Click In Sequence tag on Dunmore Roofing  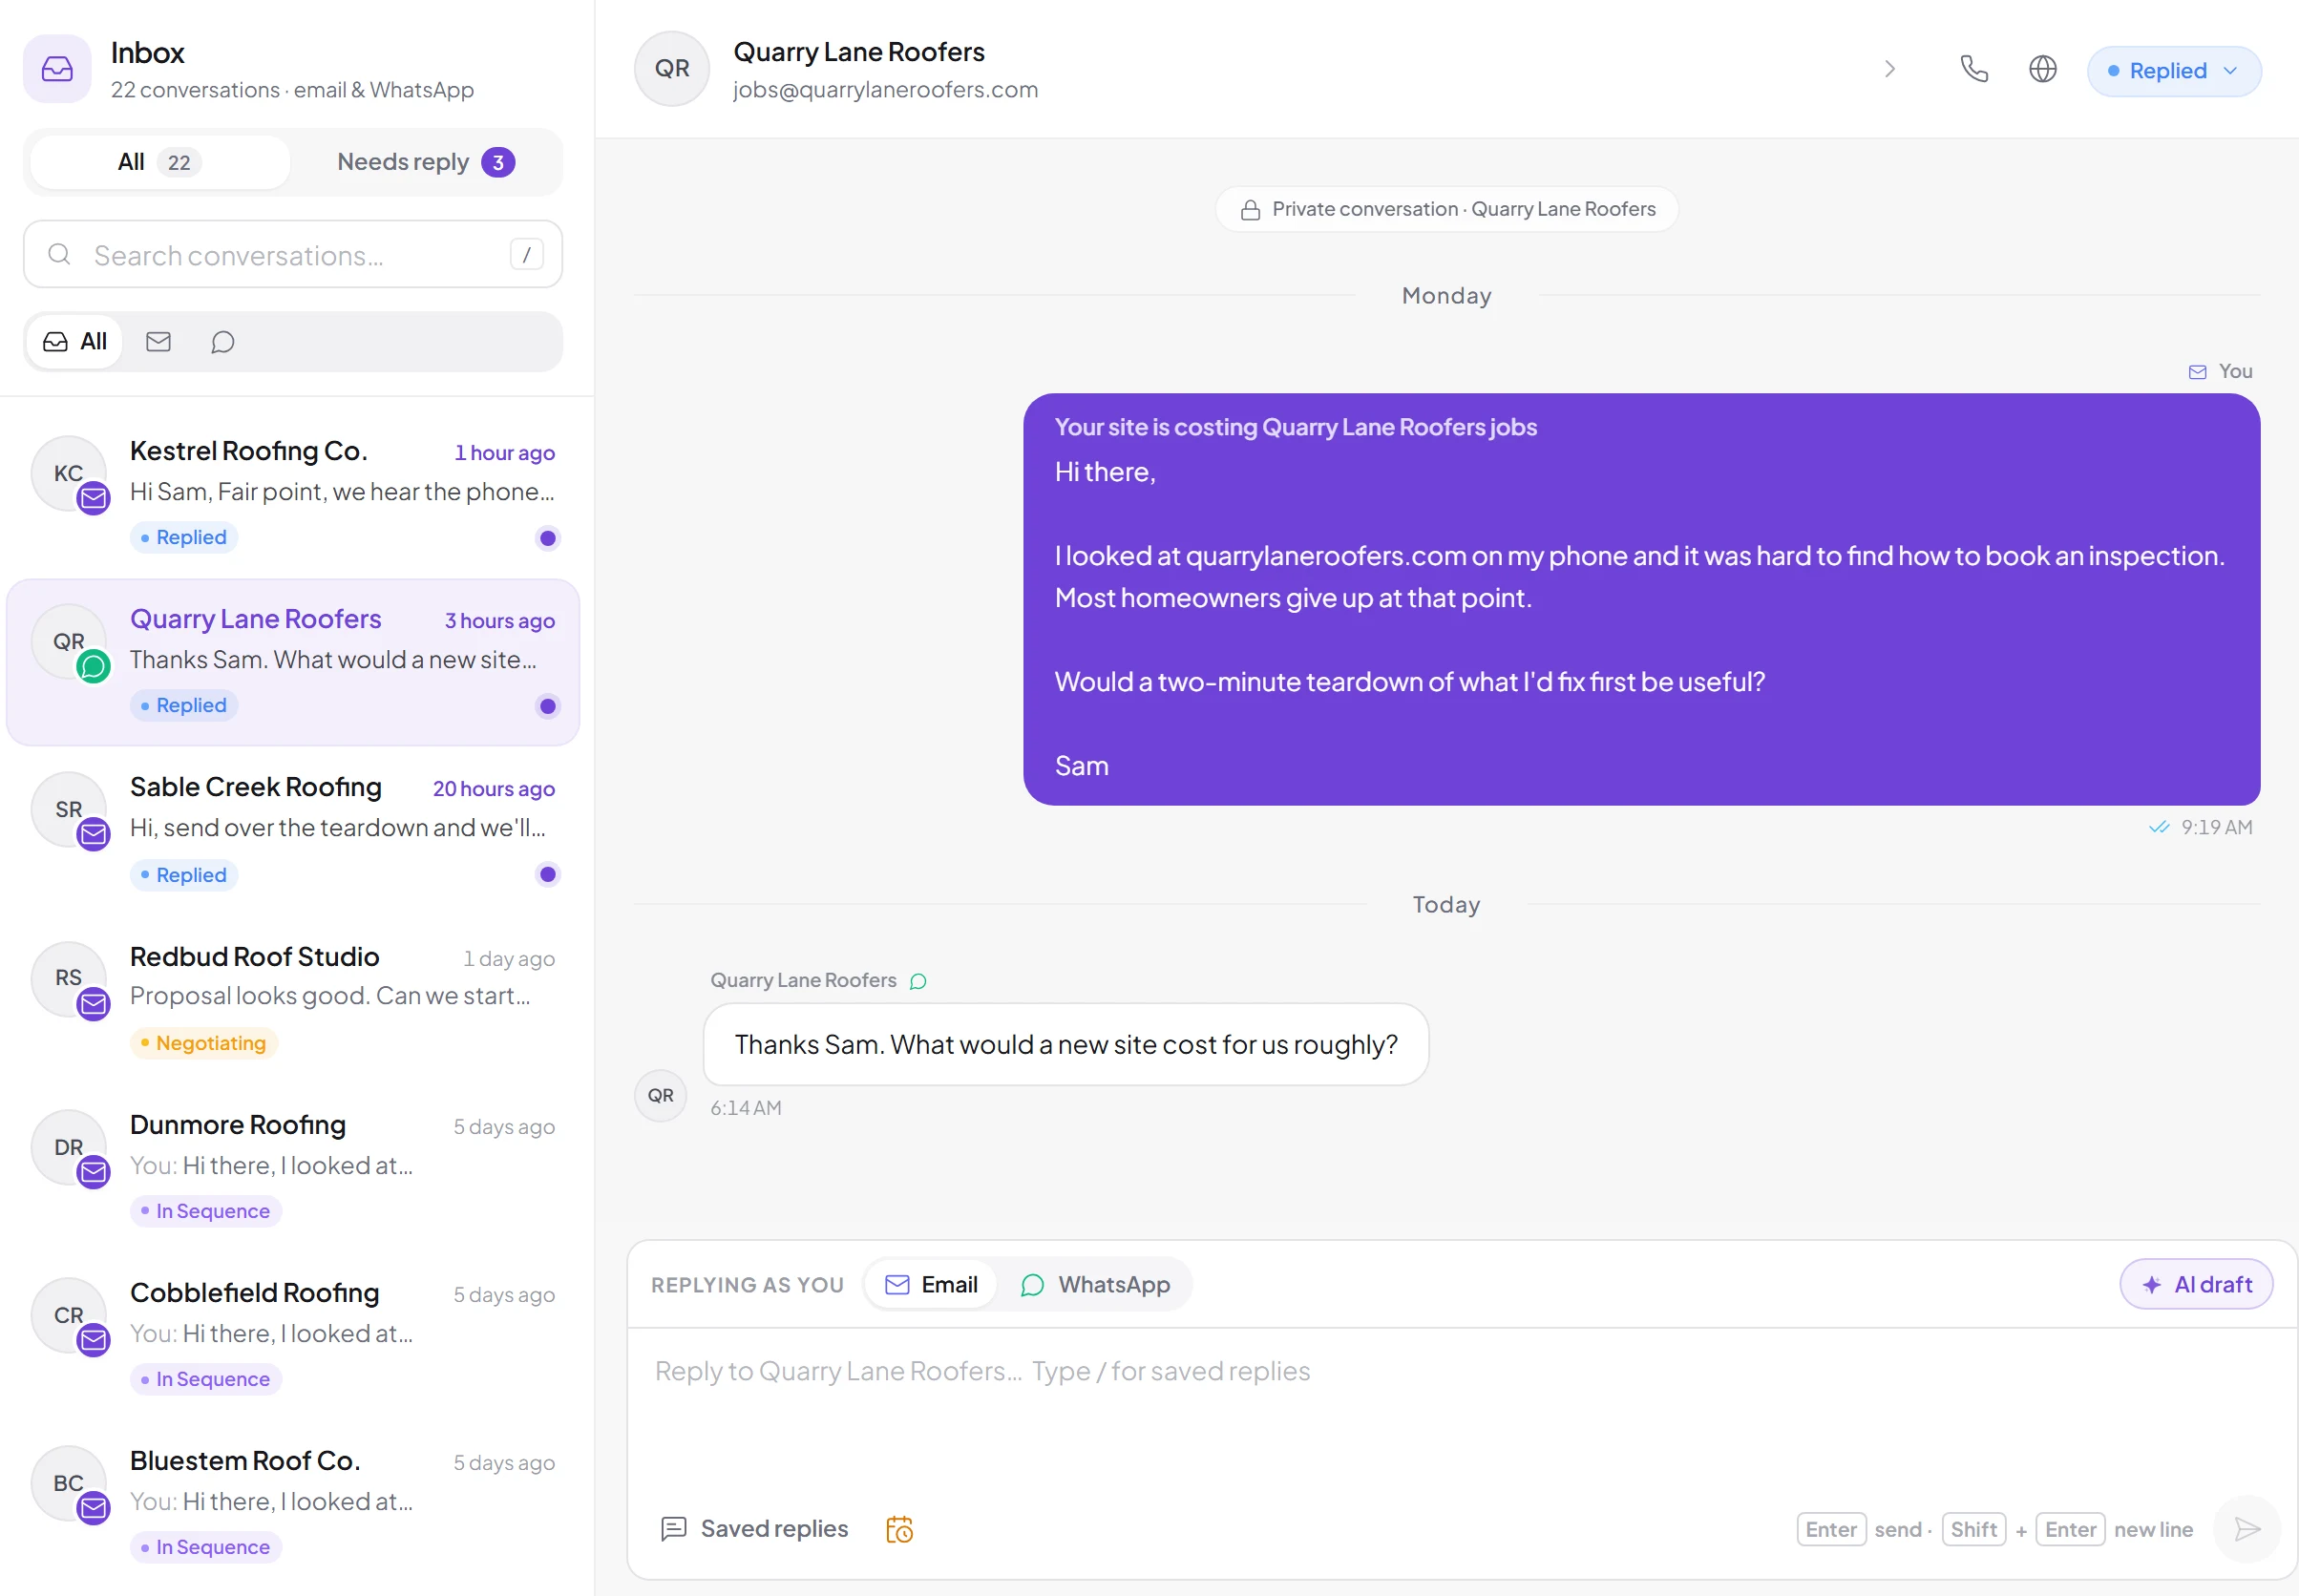click(x=206, y=1211)
